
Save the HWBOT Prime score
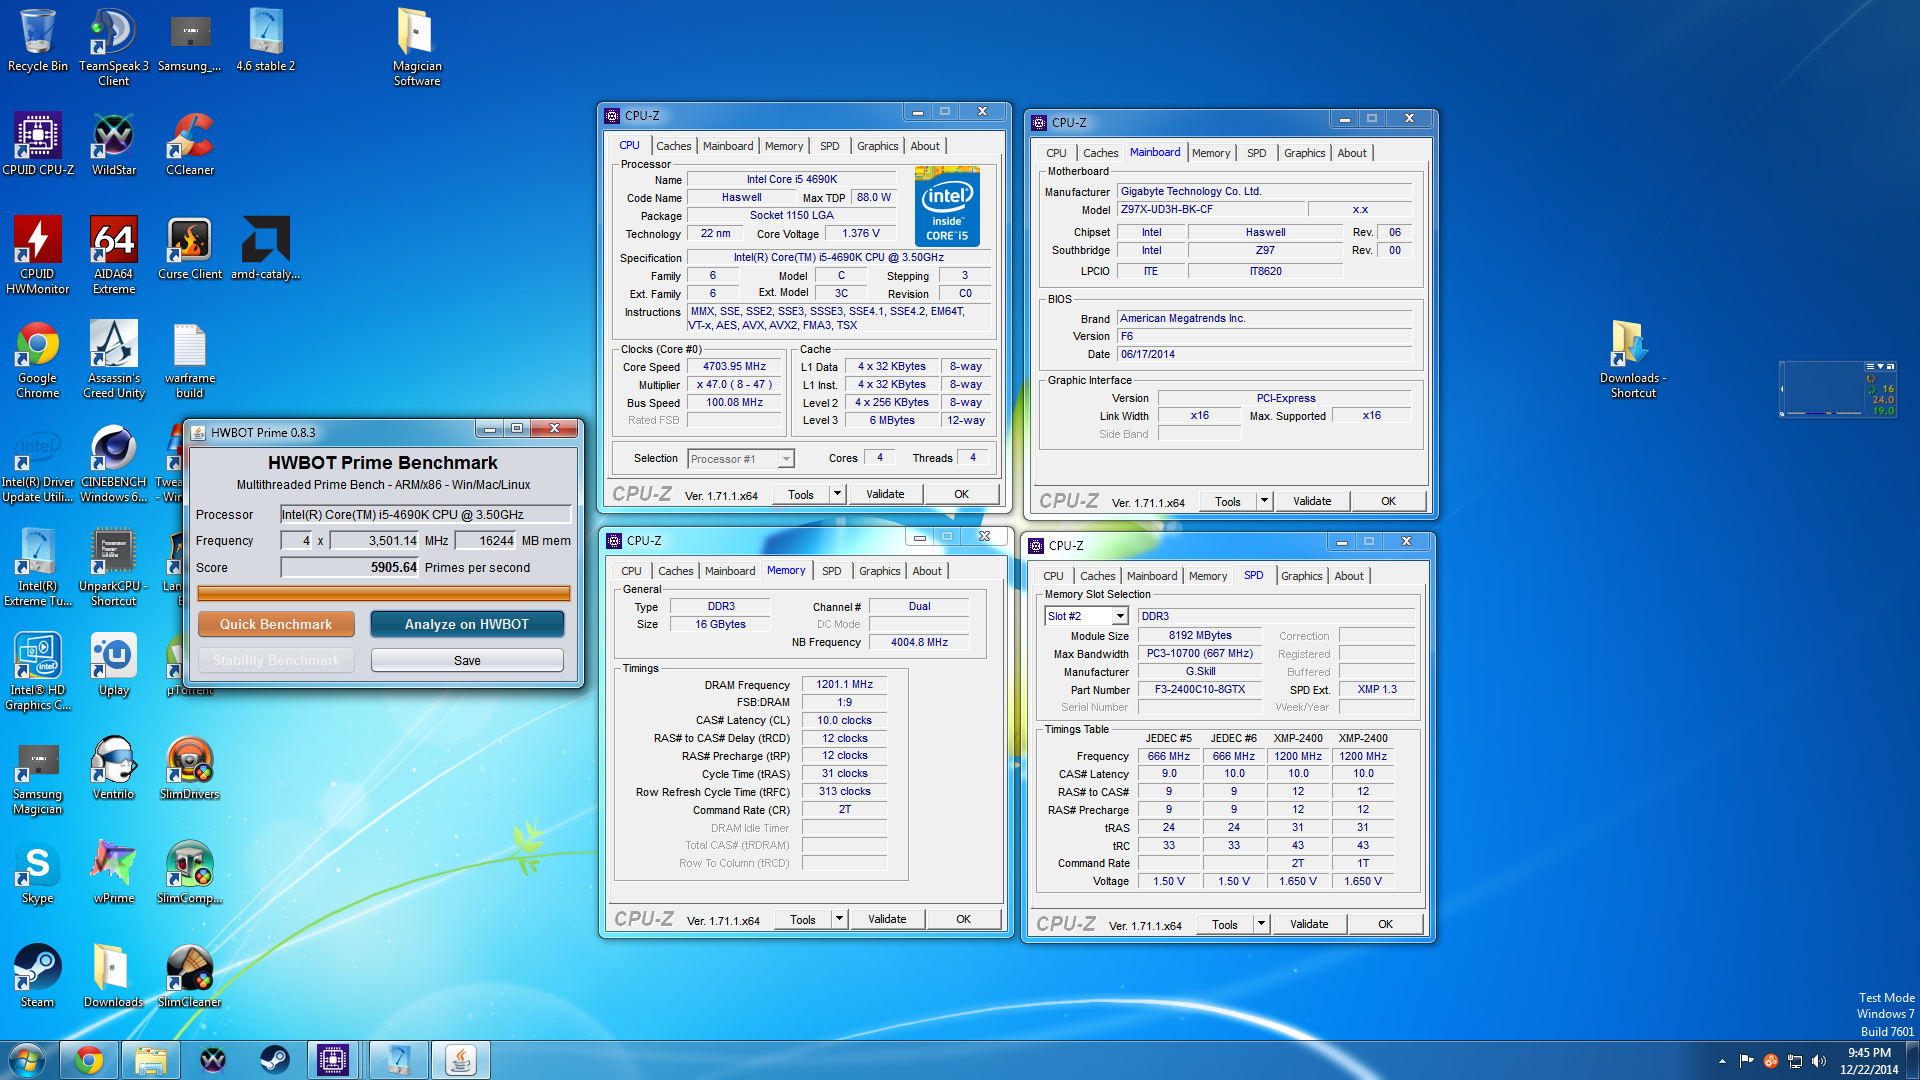coord(467,660)
